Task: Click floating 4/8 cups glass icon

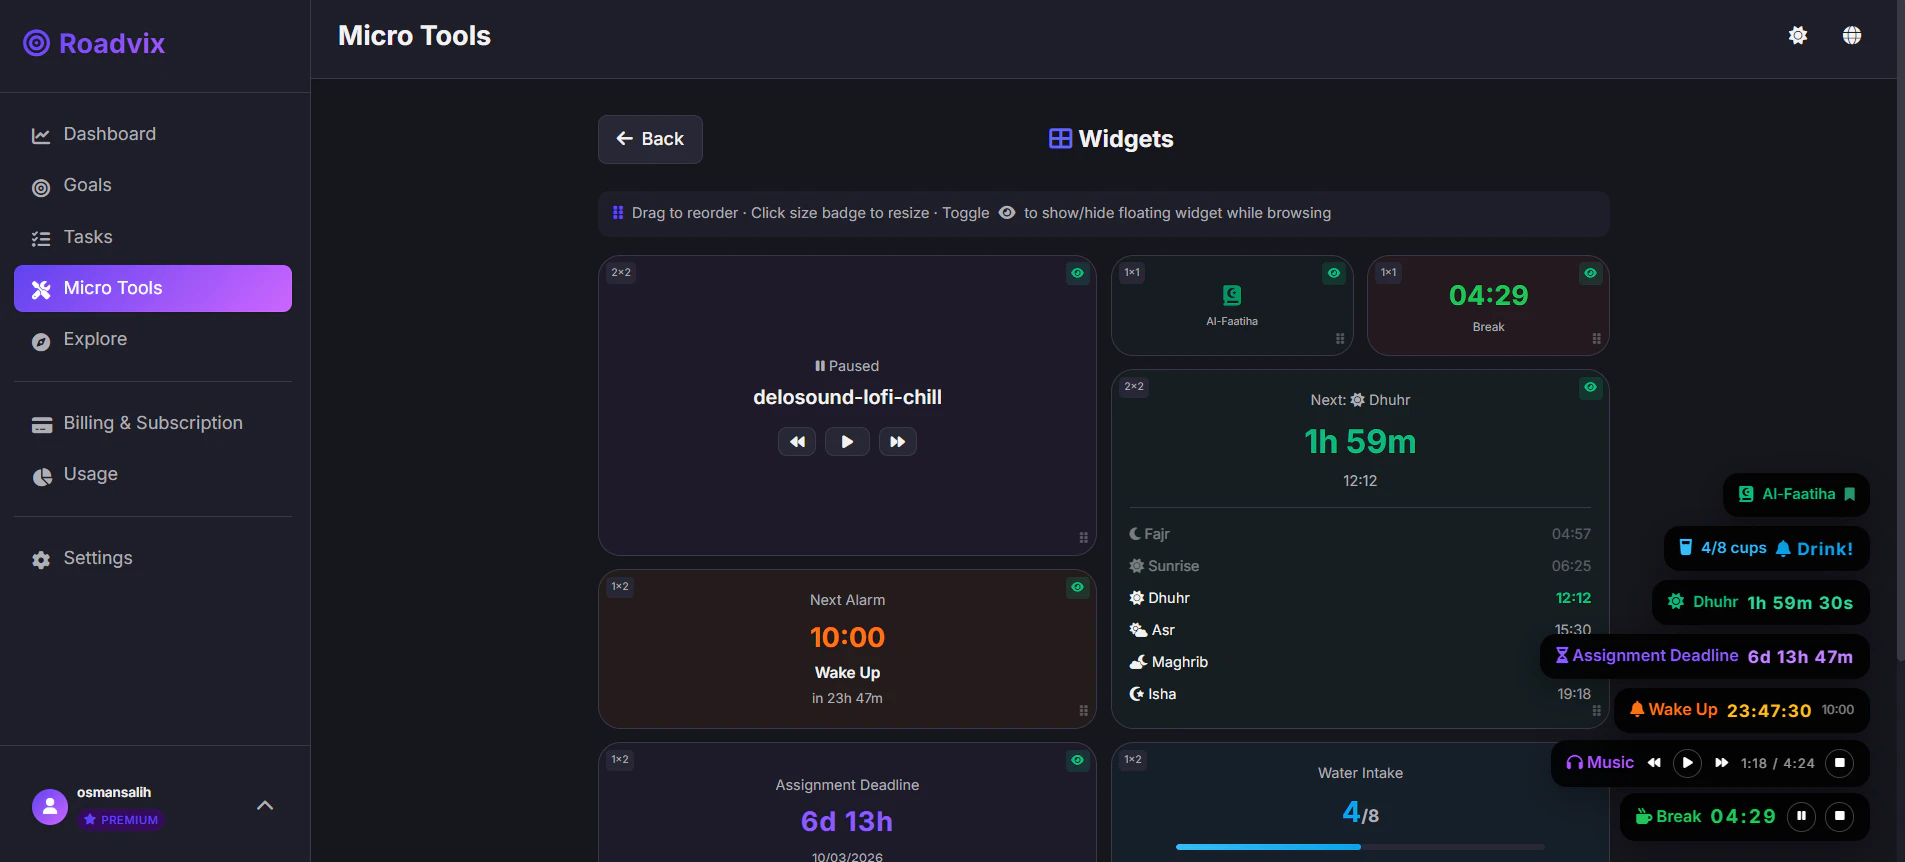Action: tap(1685, 548)
